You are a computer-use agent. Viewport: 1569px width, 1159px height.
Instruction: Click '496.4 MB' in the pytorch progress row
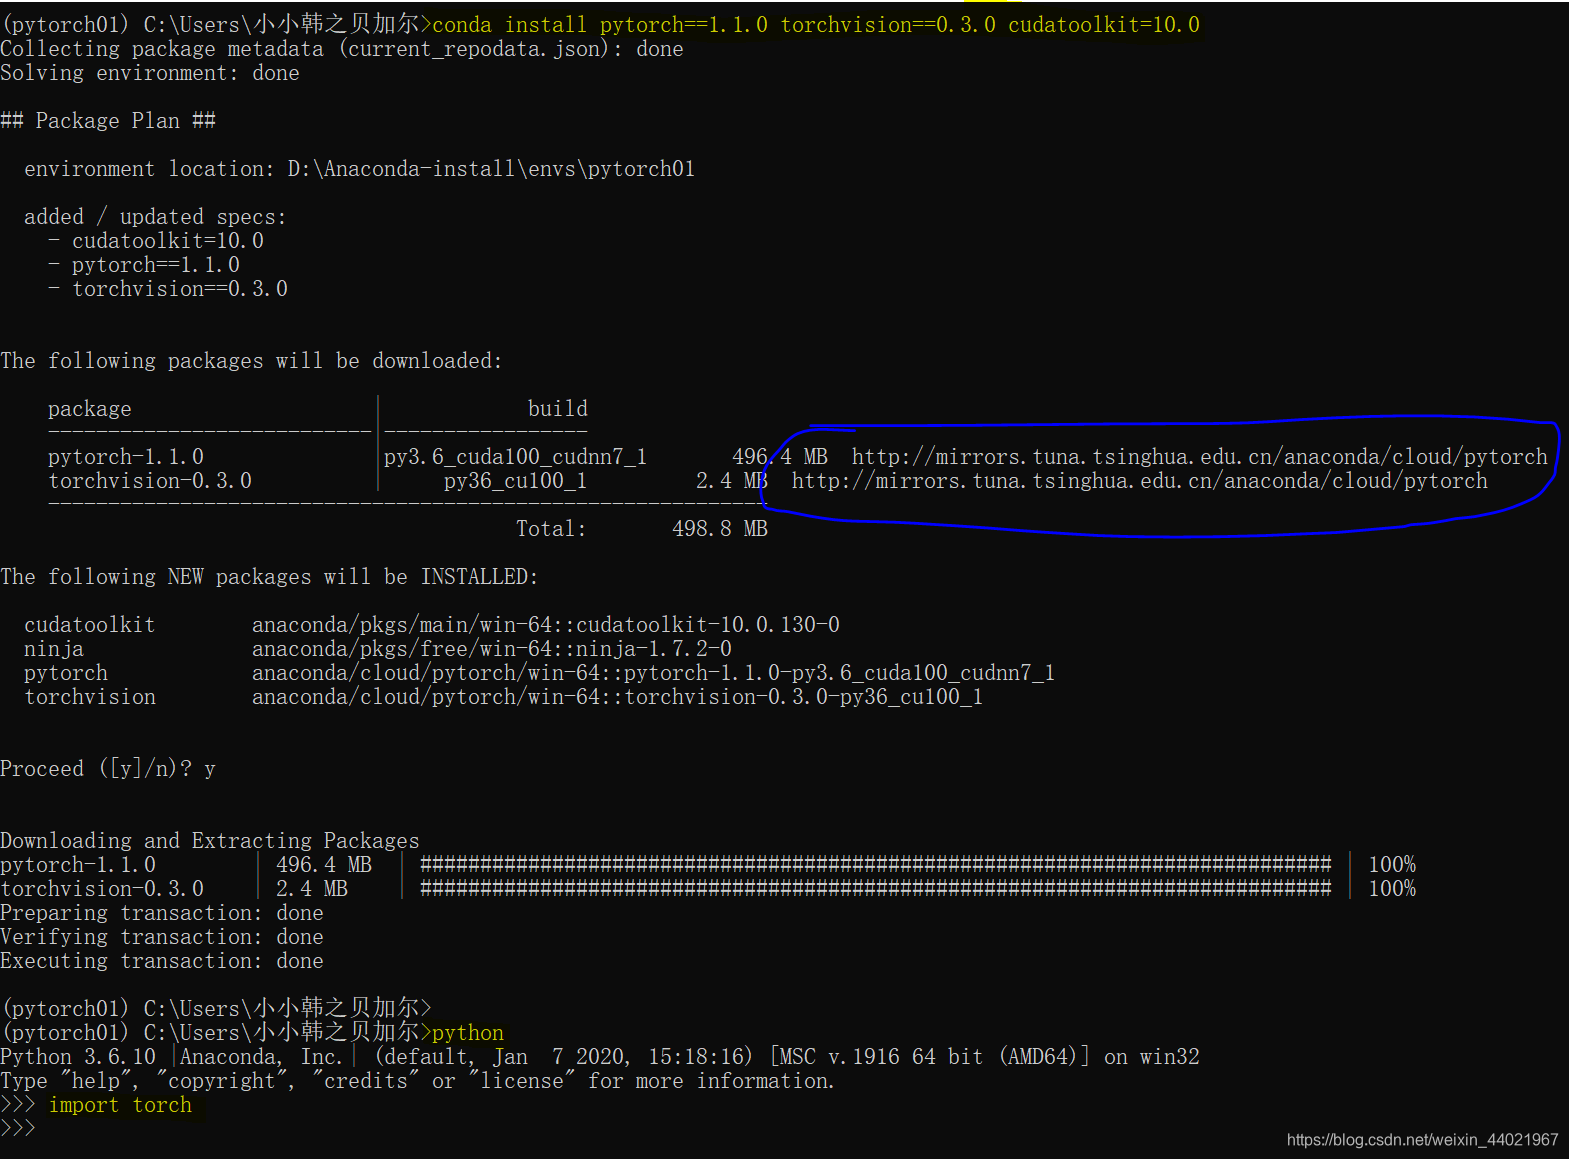pos(324,864)
